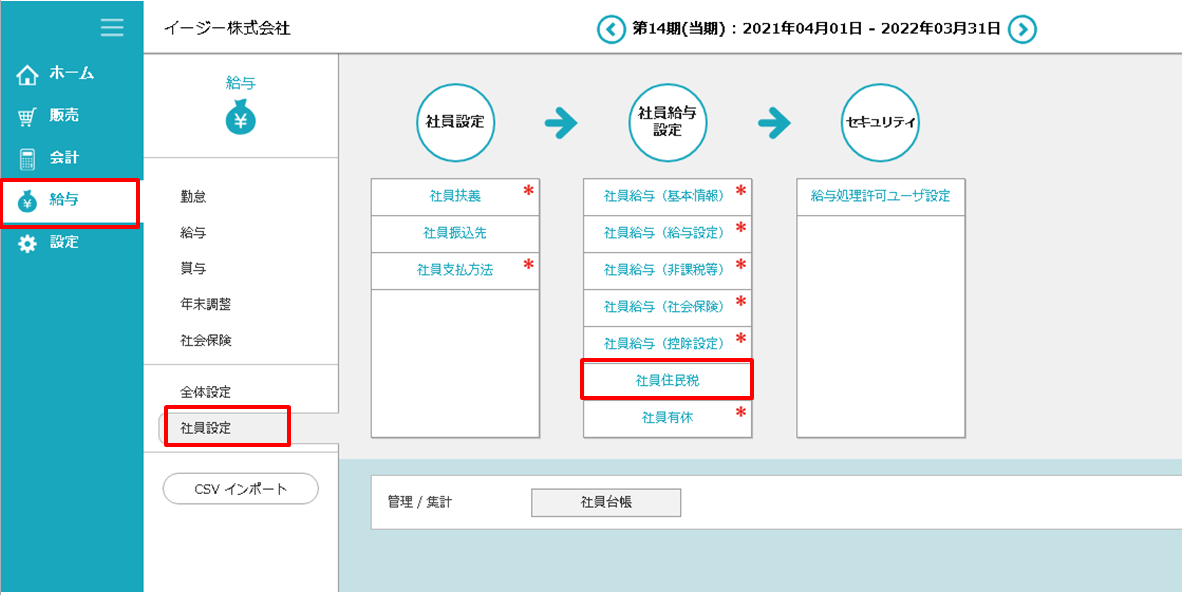Select 全体設定 in the side menu

[206, 392]
